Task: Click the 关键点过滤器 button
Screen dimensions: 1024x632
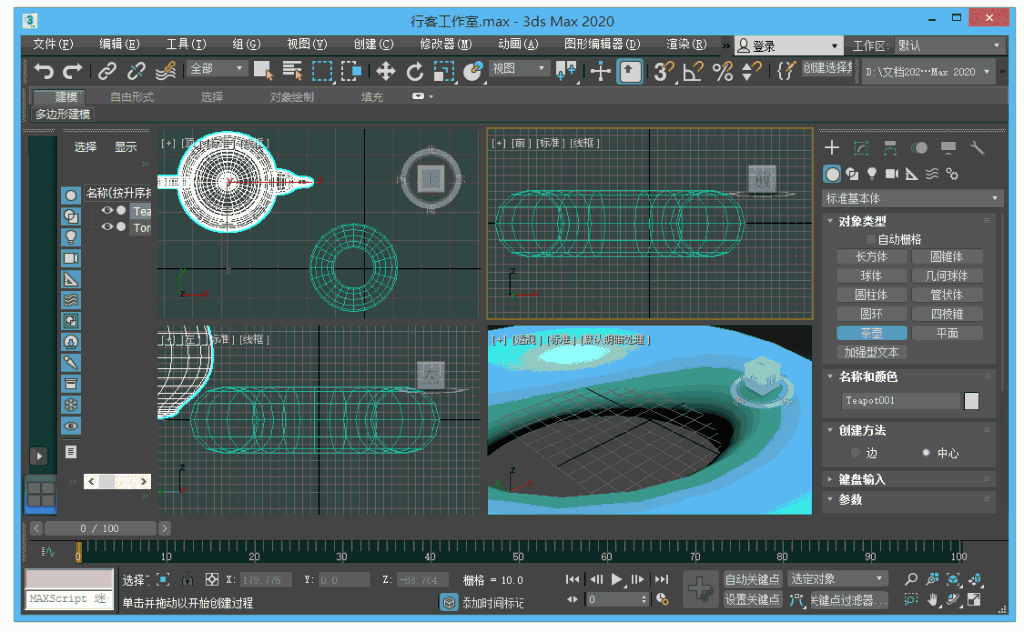Action: tap(848, 599)
